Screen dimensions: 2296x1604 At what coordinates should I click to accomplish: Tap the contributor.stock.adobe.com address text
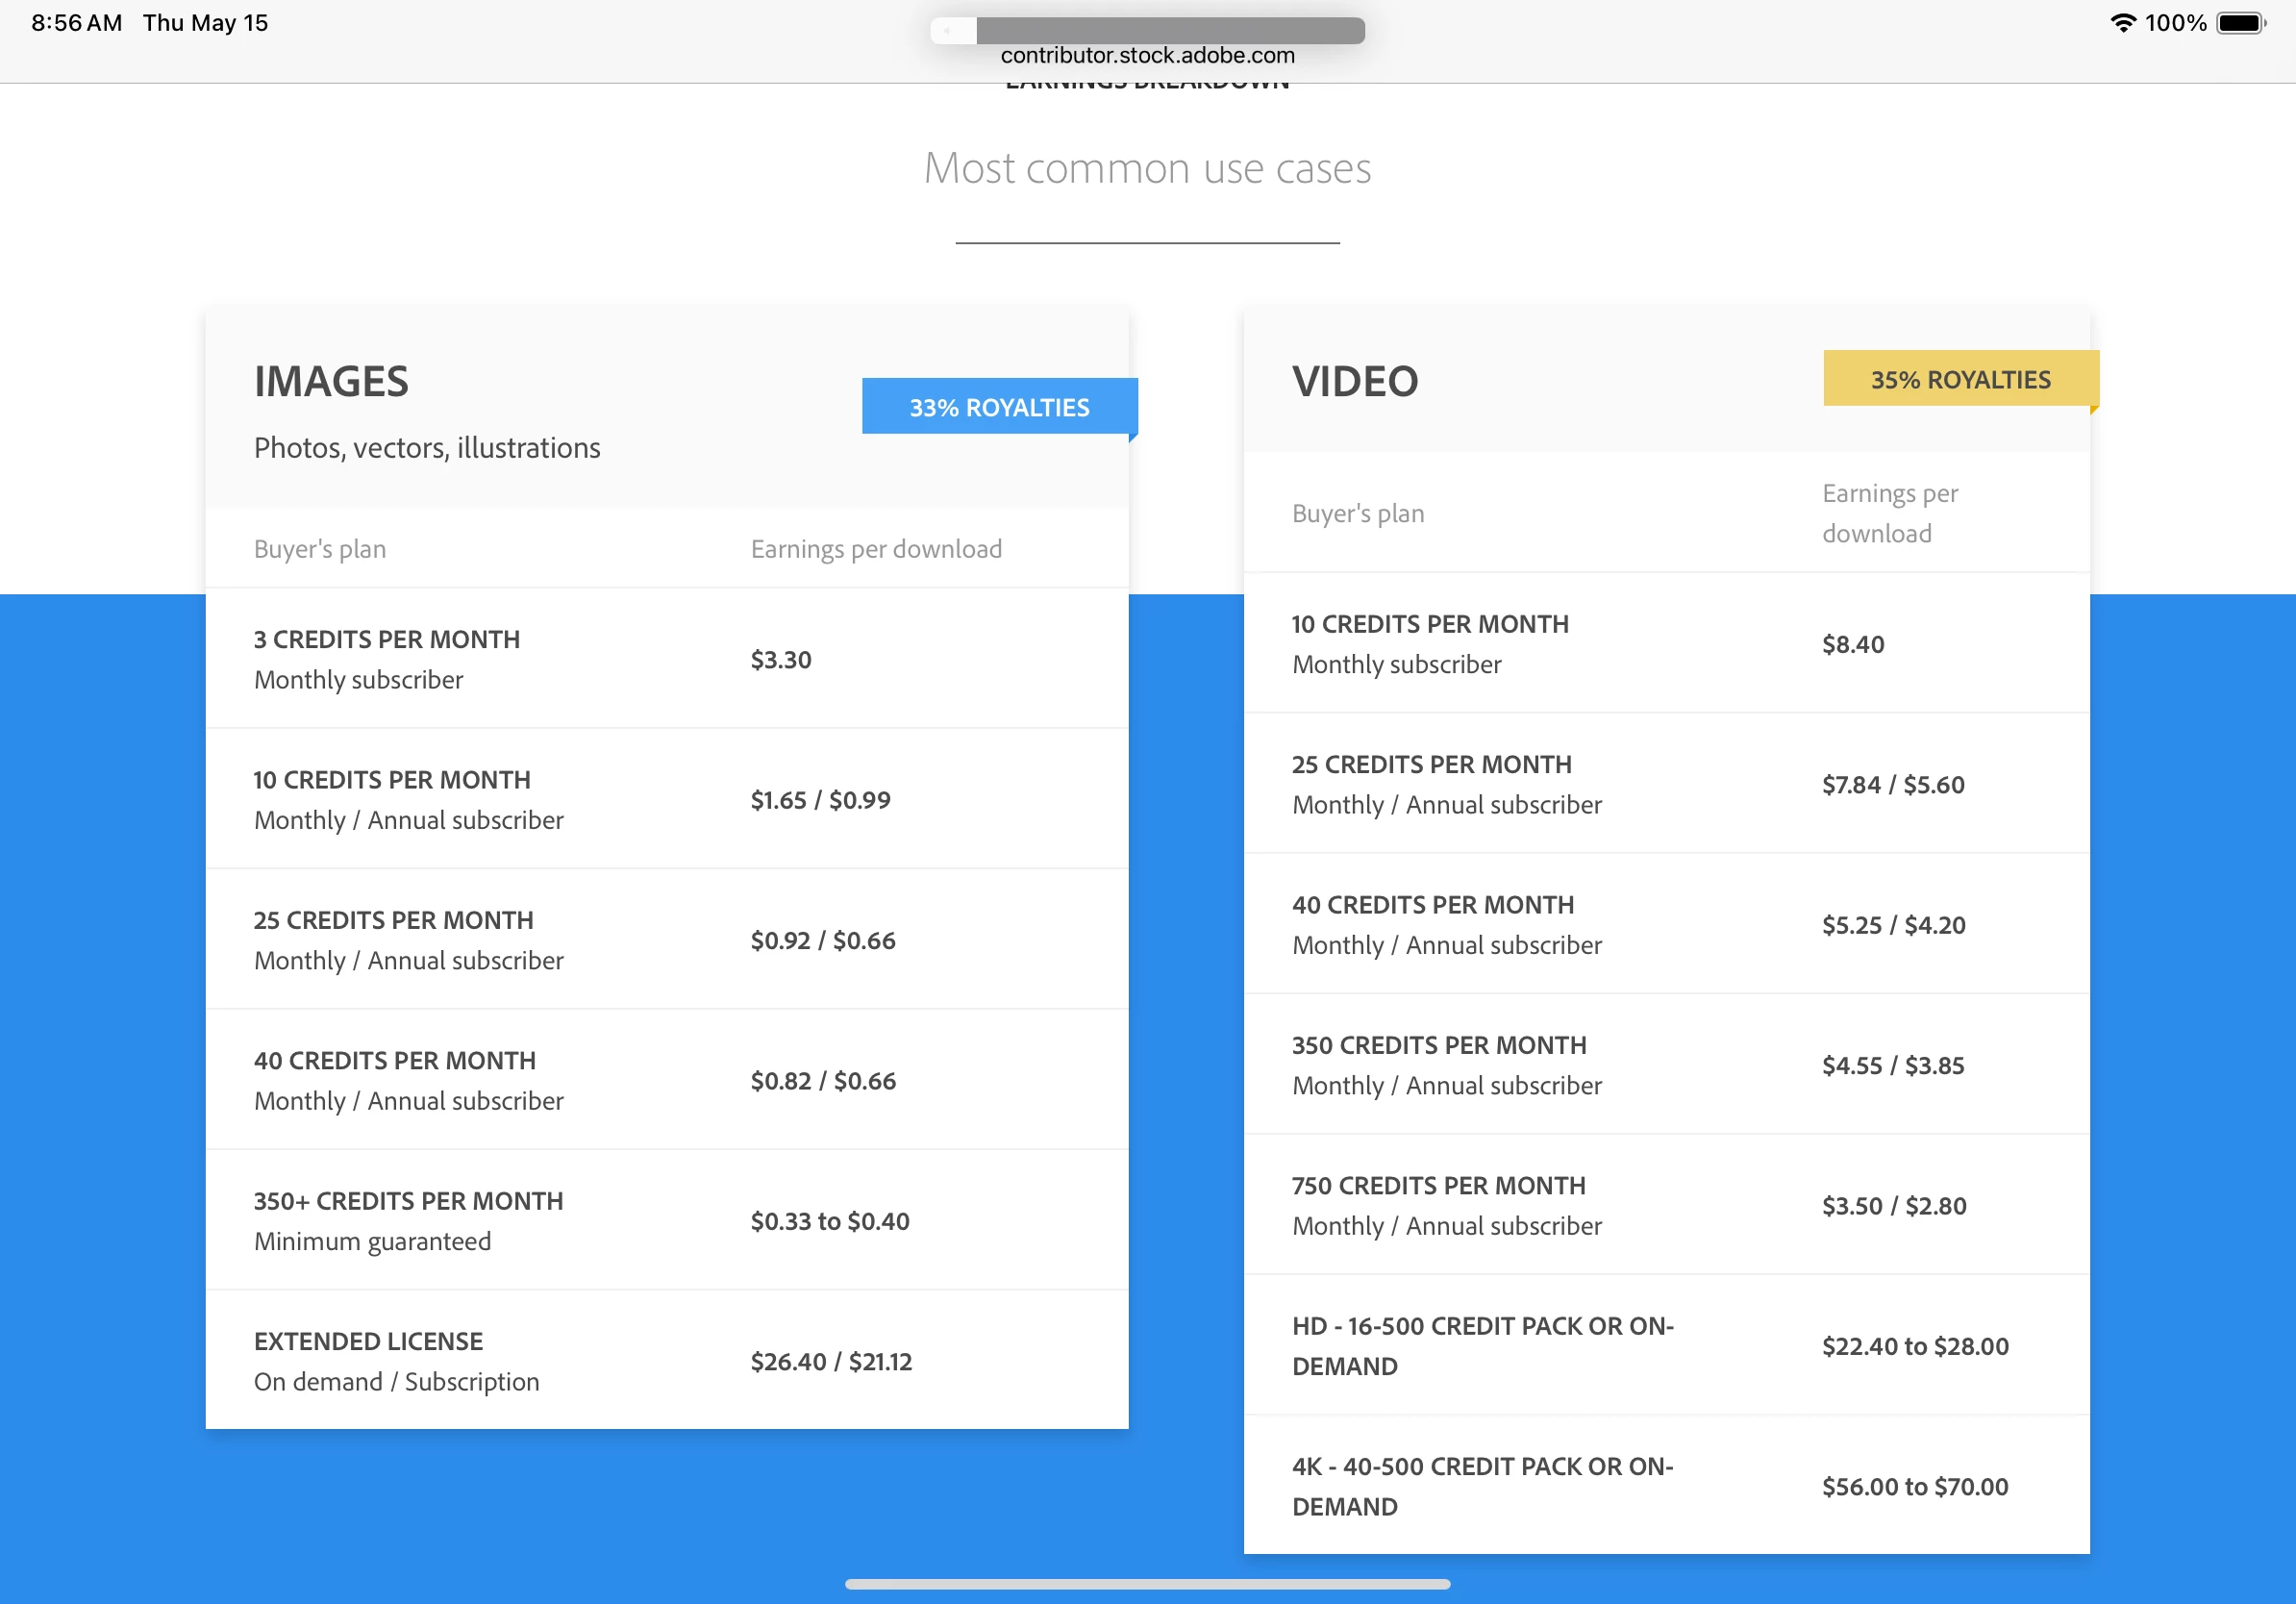coord(1147,56)
